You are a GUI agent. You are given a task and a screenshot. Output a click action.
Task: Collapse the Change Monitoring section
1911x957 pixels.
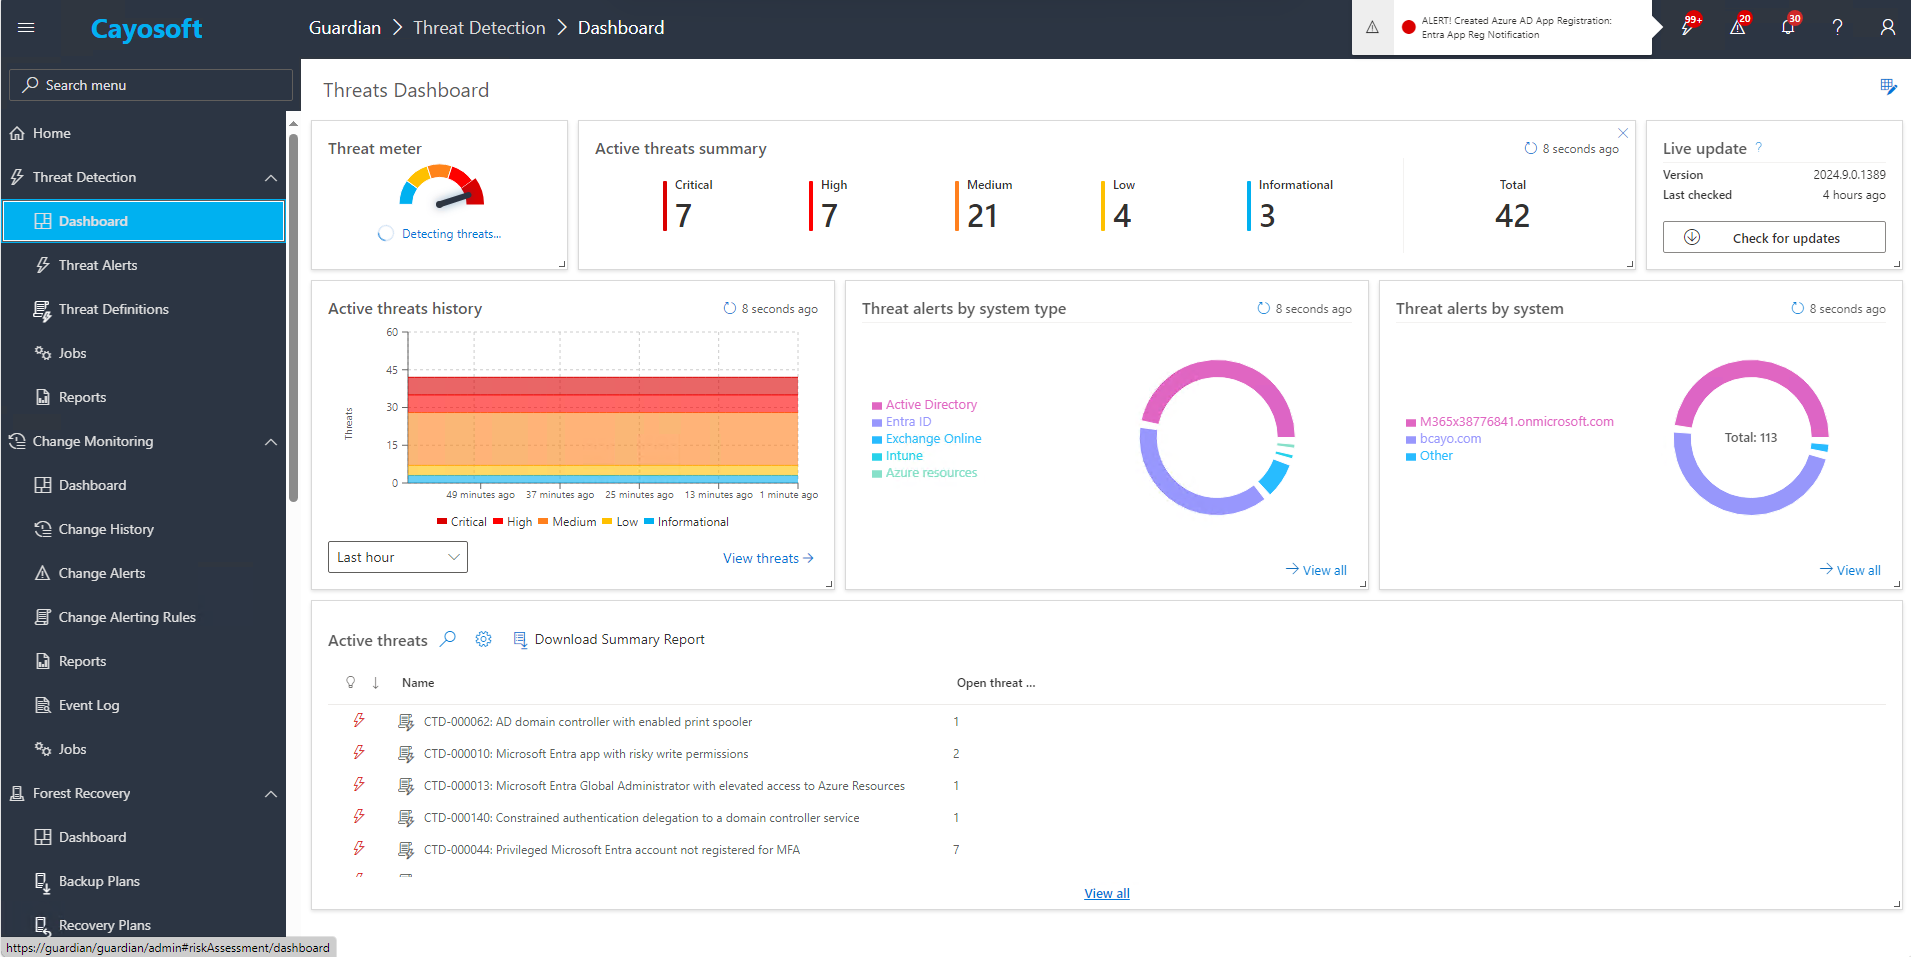(271, 441)
